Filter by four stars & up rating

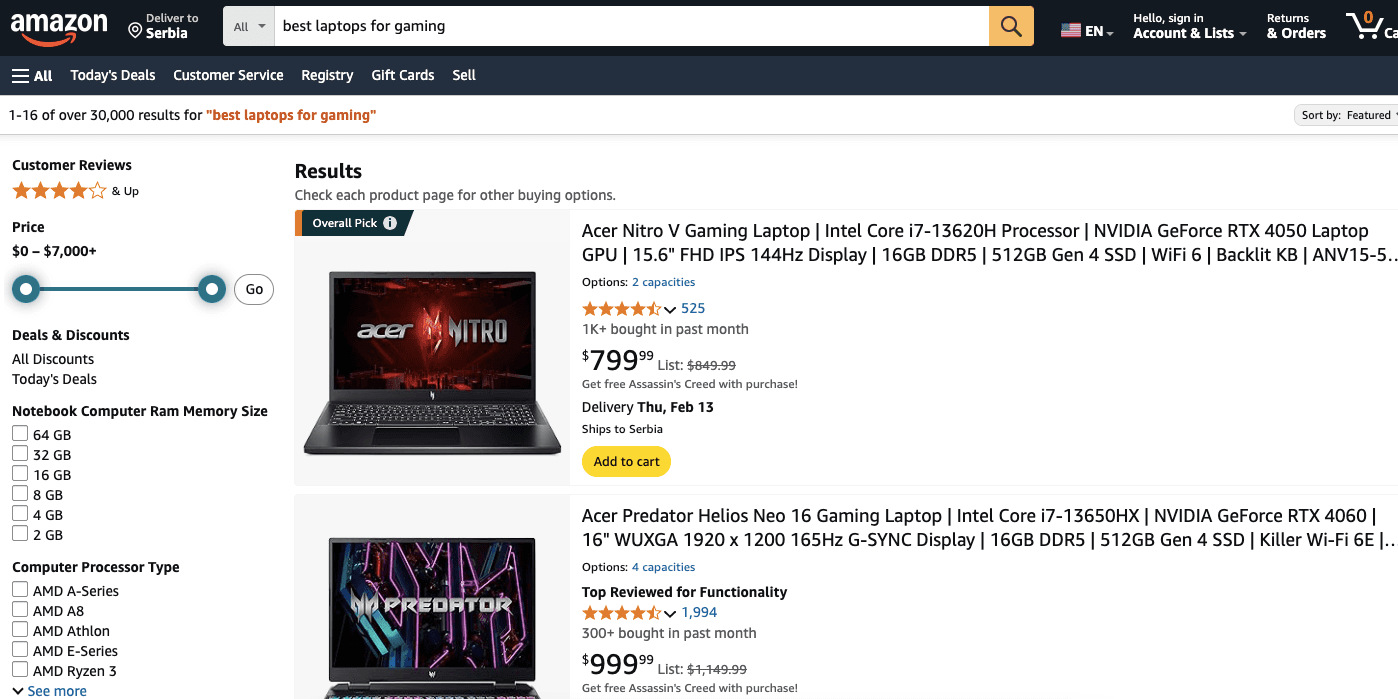(x=59, y=191)
